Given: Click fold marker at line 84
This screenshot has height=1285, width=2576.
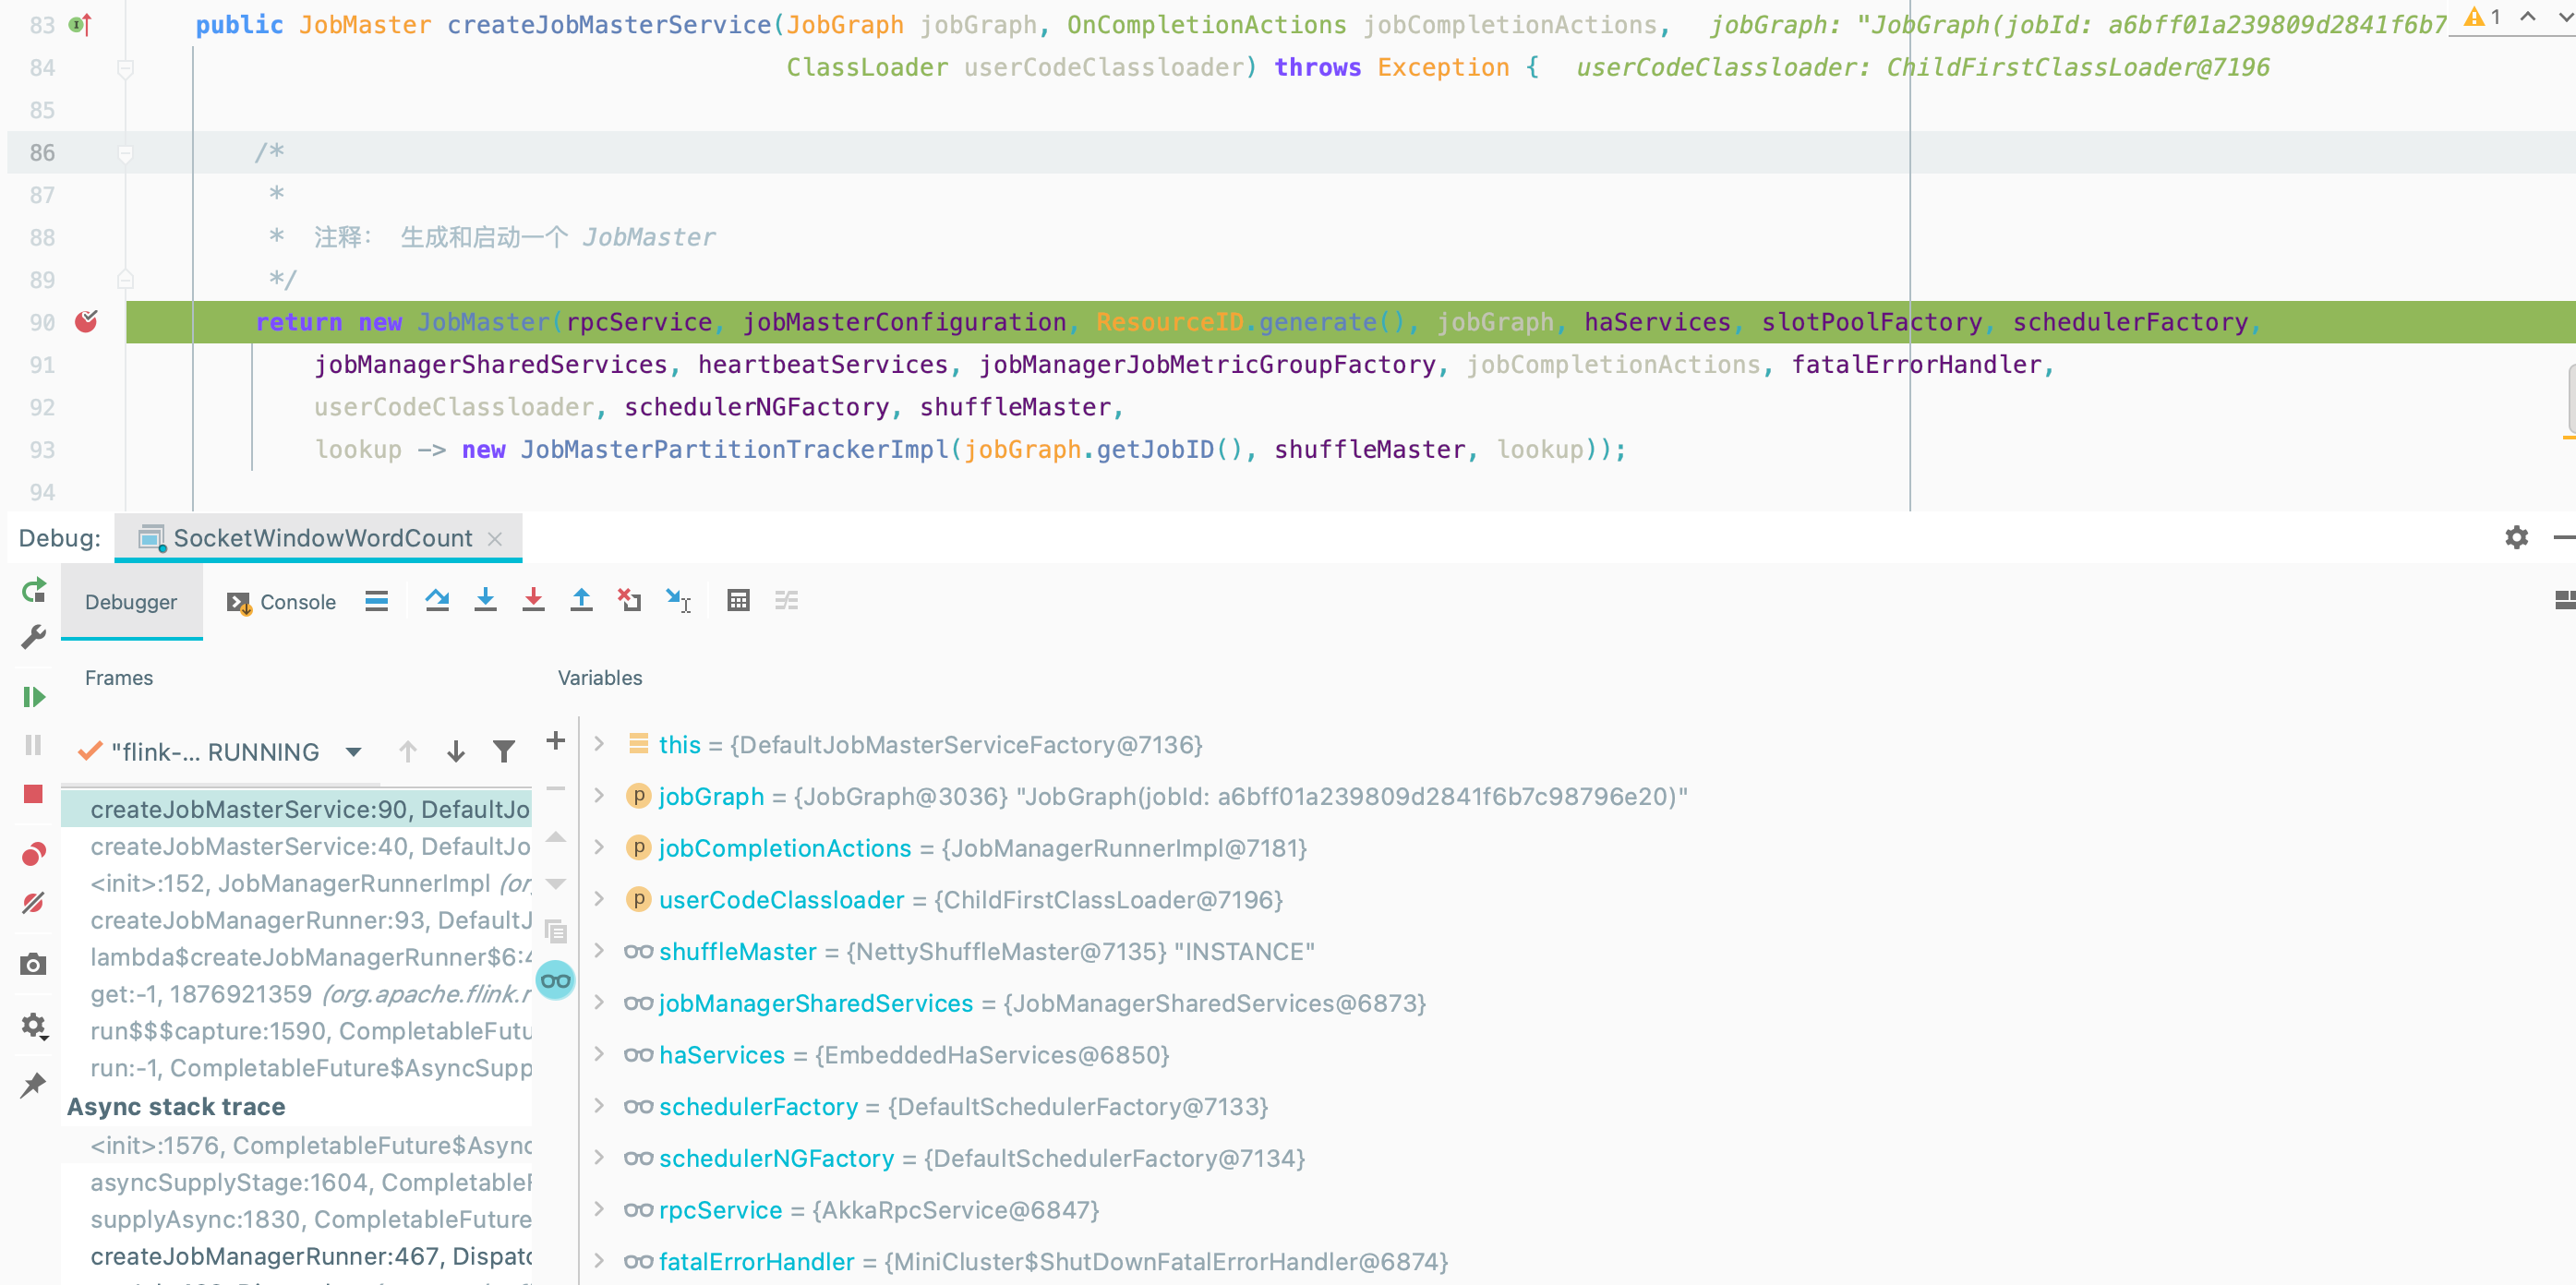Looking at the screenshot, I should 125,68.
